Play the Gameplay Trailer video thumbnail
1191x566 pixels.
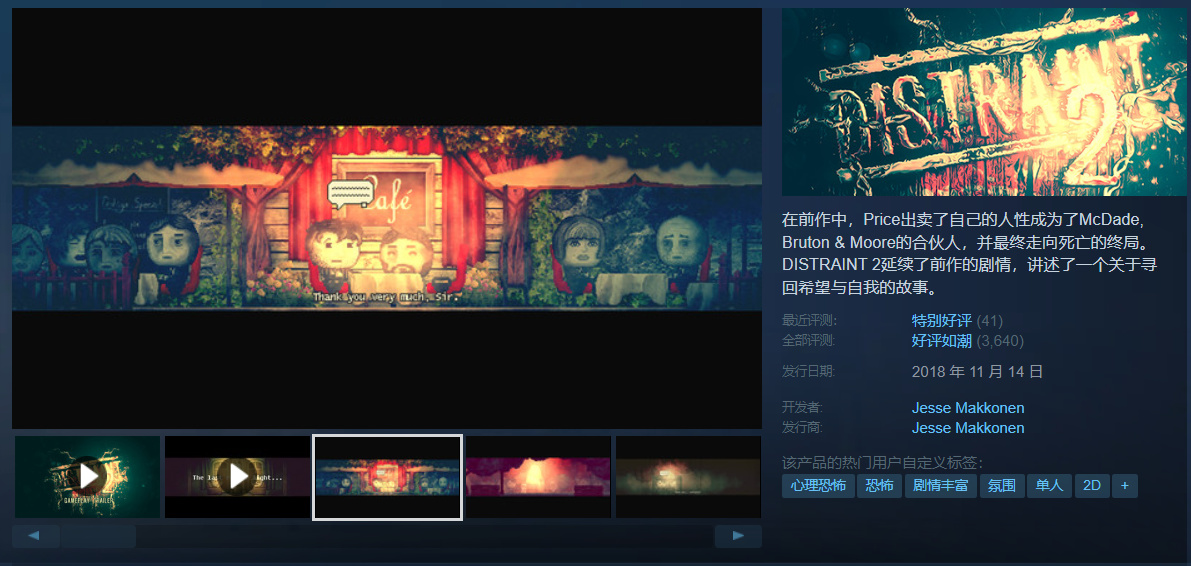tap(88, 477)
